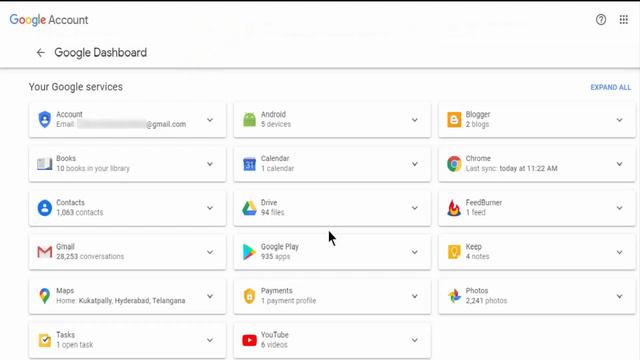This screenshot has height=360, width=640.
Task: Click the '1 calendar' text
Action: [278, 169]
